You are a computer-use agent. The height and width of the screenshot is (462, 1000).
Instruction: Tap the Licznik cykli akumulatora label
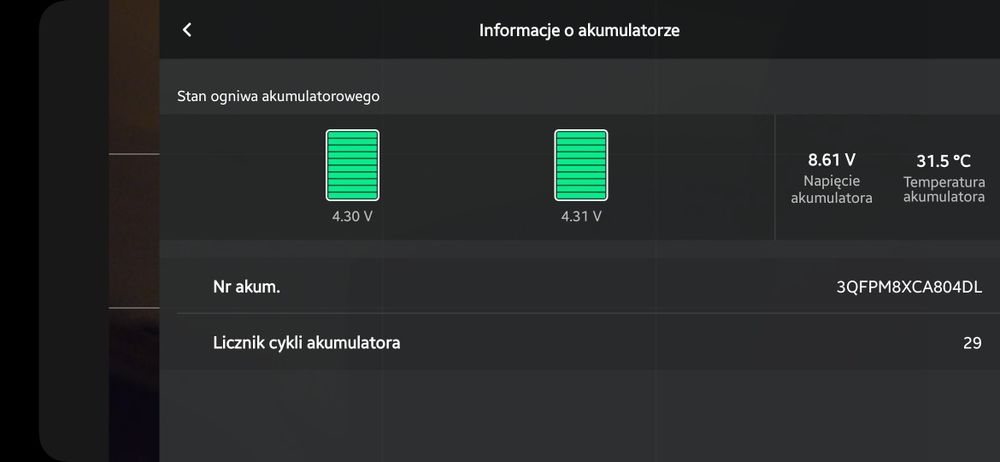tap(306, 343)
